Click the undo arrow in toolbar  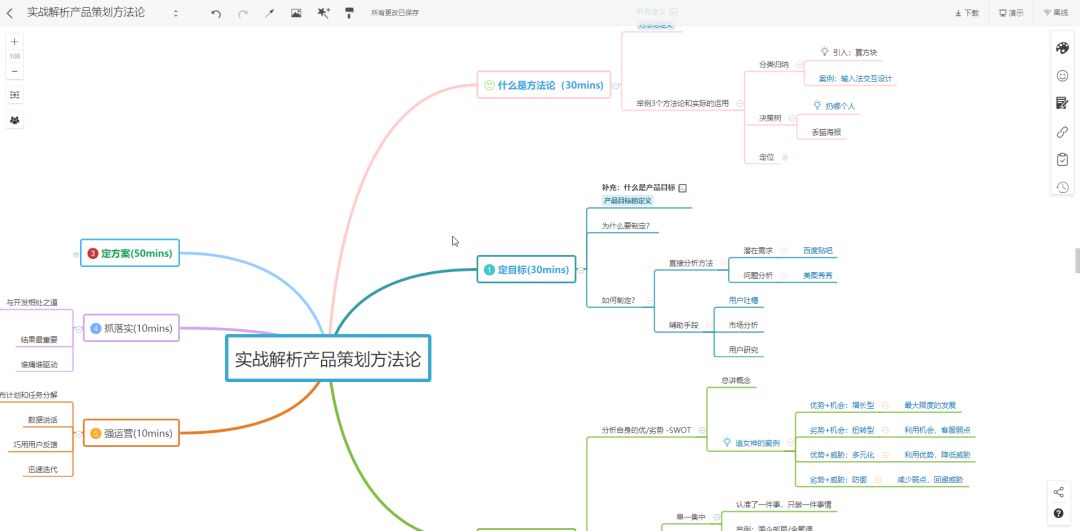pos(216,13)
